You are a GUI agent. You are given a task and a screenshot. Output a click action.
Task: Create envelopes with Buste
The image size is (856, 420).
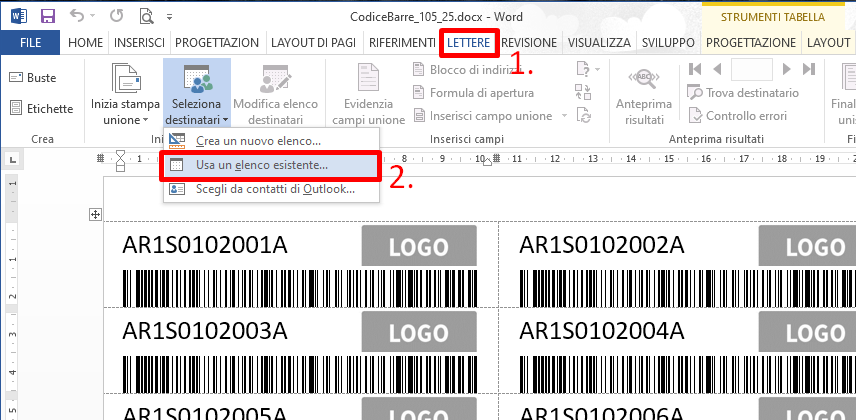point(33,78)
